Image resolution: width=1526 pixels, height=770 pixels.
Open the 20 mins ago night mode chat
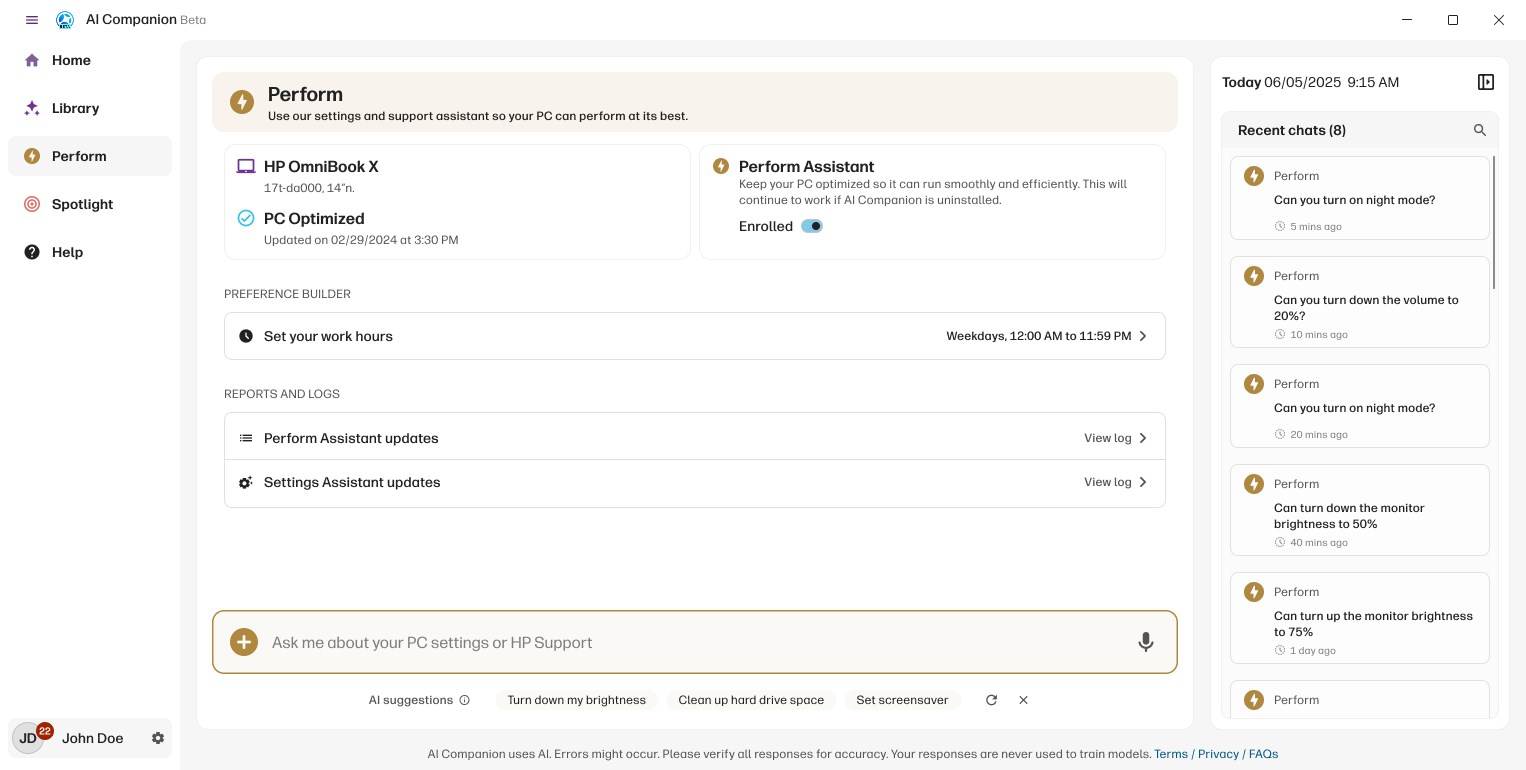point(1360,406)
